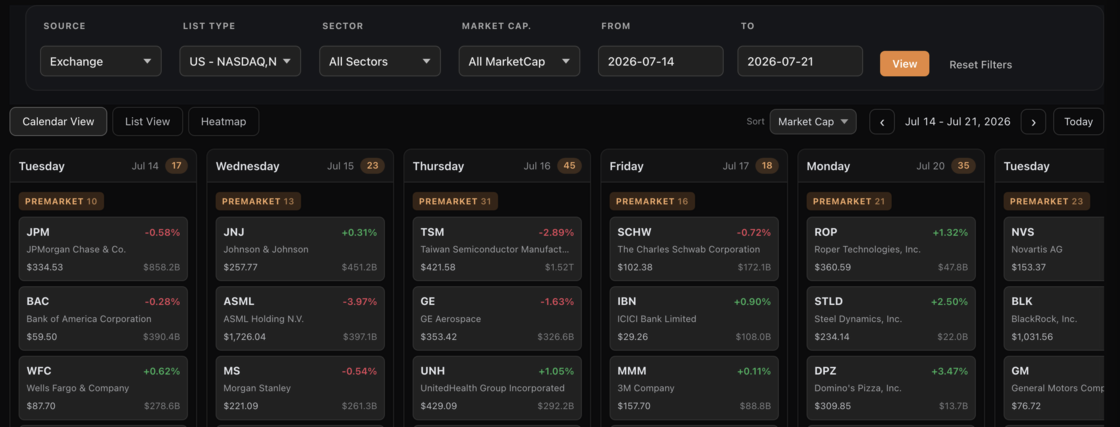Click Reset Filters
The image size is (1120, 427).
[980, 64]
